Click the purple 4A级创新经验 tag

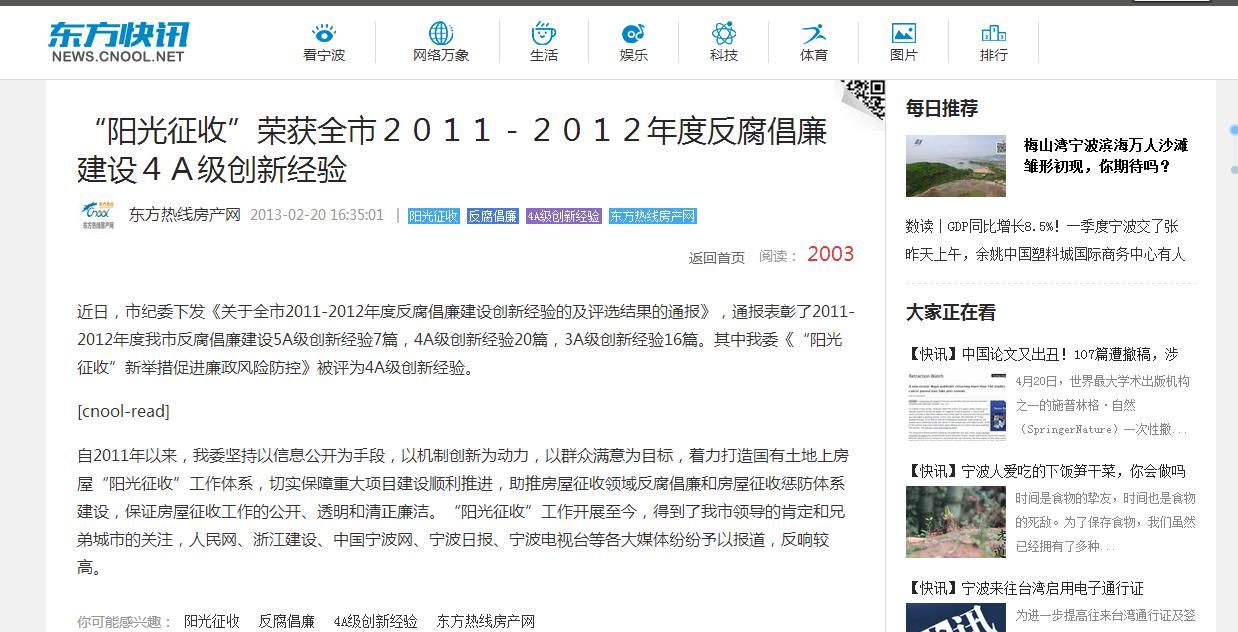[564, 216]
